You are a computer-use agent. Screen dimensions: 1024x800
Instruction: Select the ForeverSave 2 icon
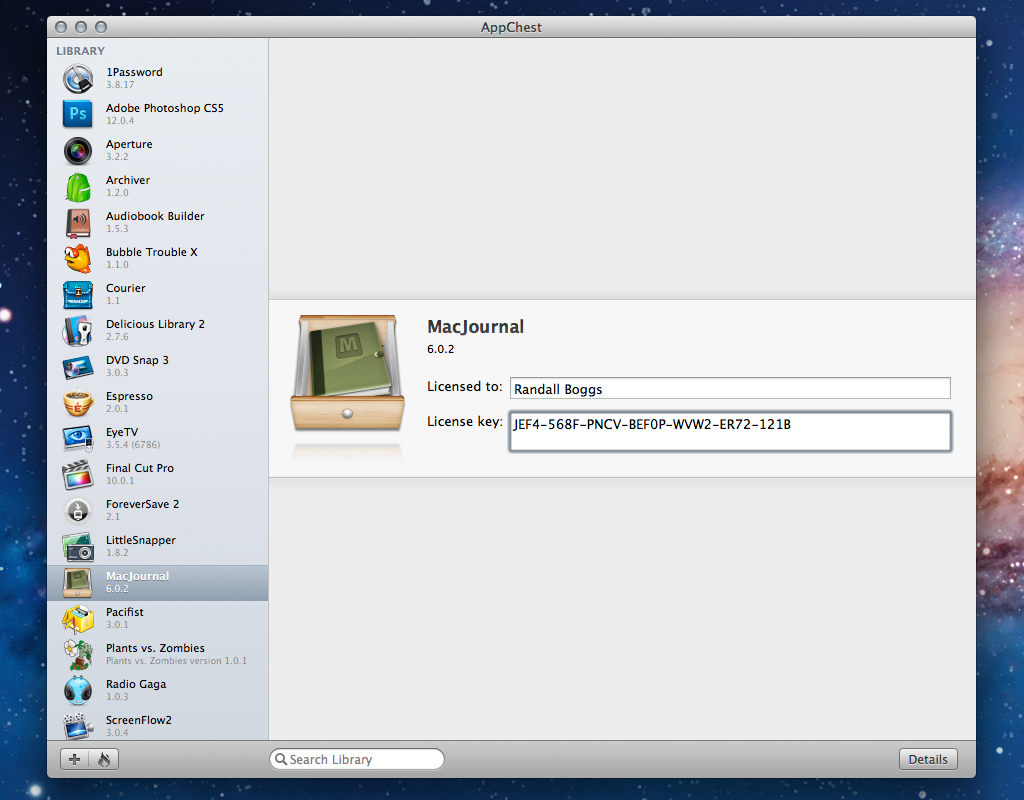pos(78,511)
